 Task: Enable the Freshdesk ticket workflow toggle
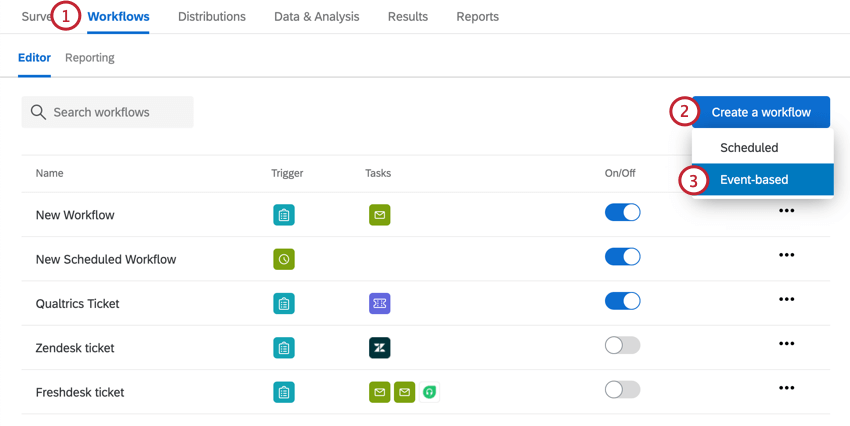pos(622,390)
